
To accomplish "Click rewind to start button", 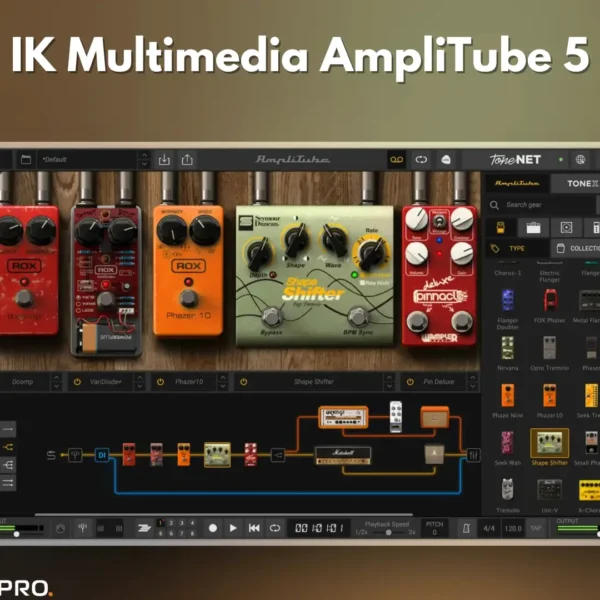I will [x=254, y=528].
